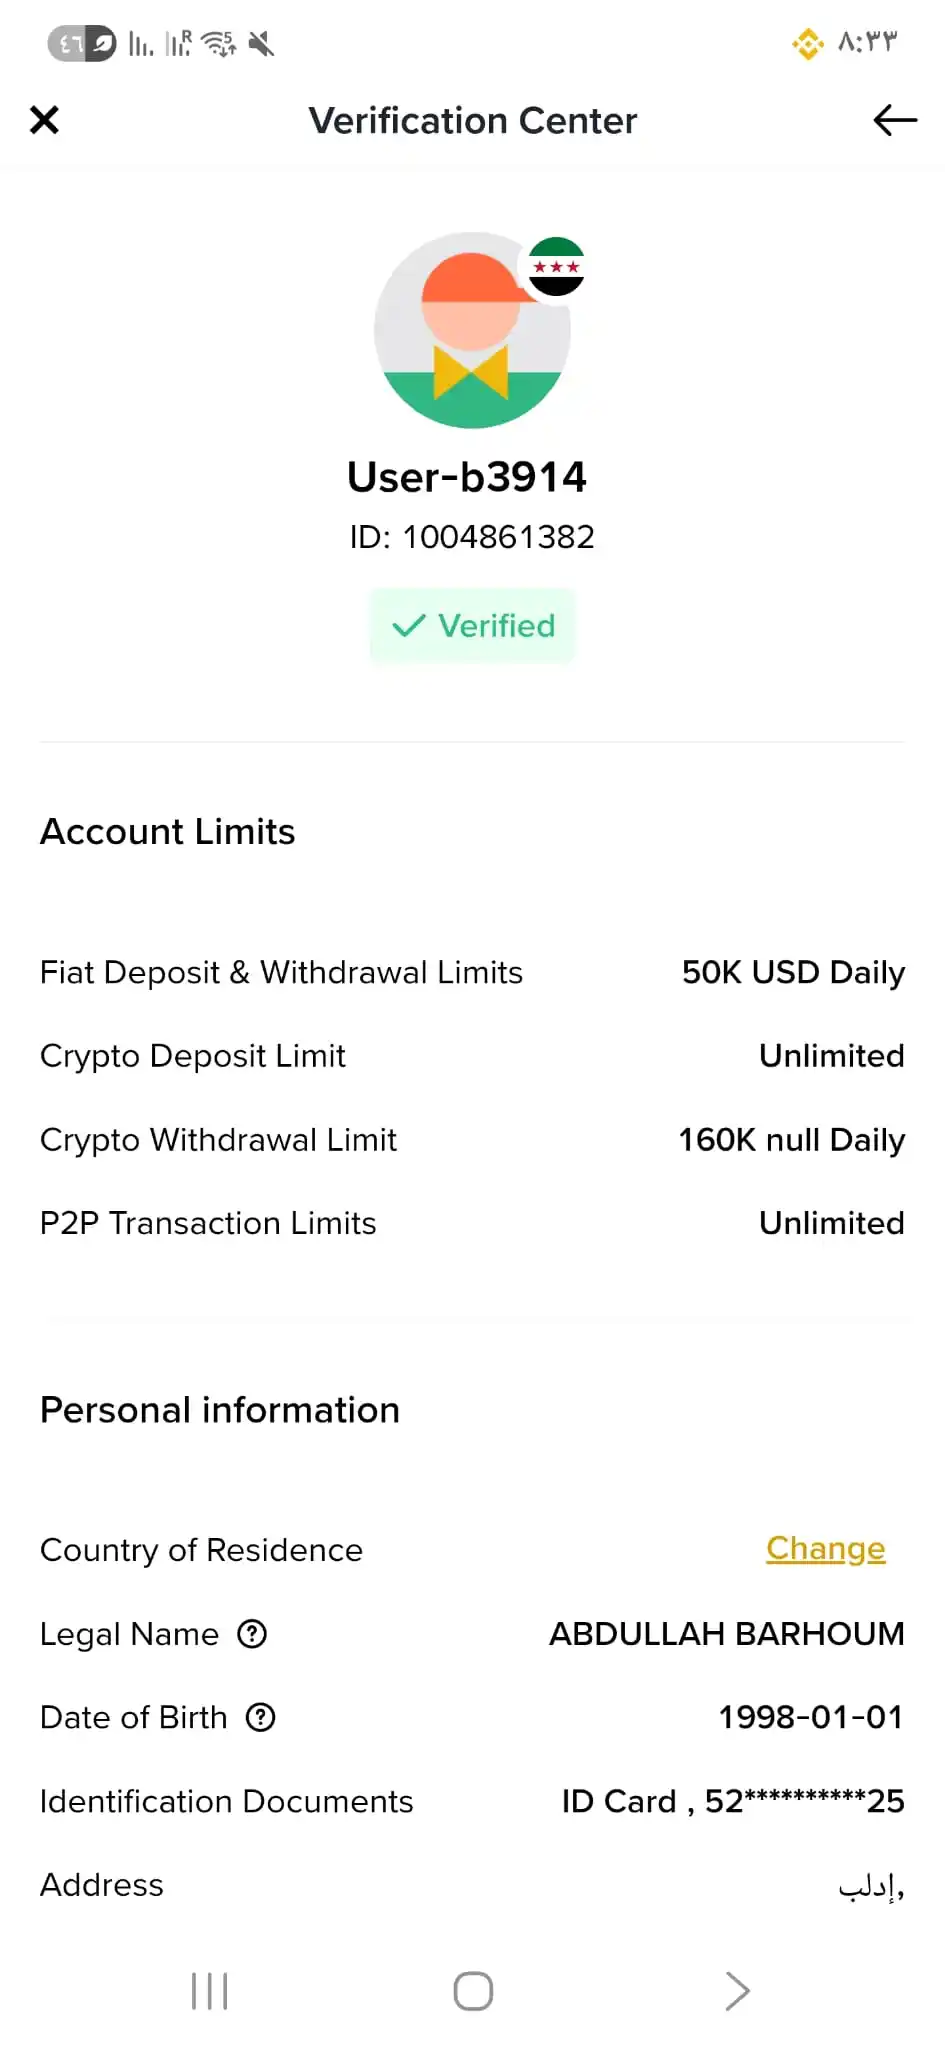The height and width of the screenshot is (2048, 945).
Task: Change the Country of Residence
Action: [826, 1549]
